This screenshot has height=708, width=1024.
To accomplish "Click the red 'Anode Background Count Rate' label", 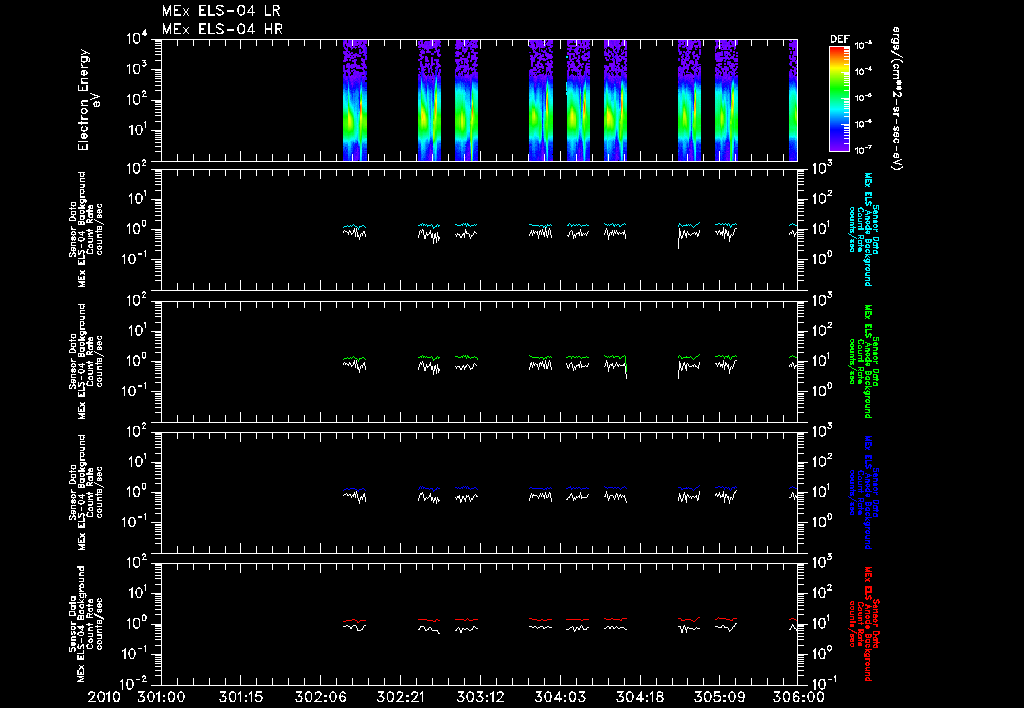I will [x=862, y=624].
